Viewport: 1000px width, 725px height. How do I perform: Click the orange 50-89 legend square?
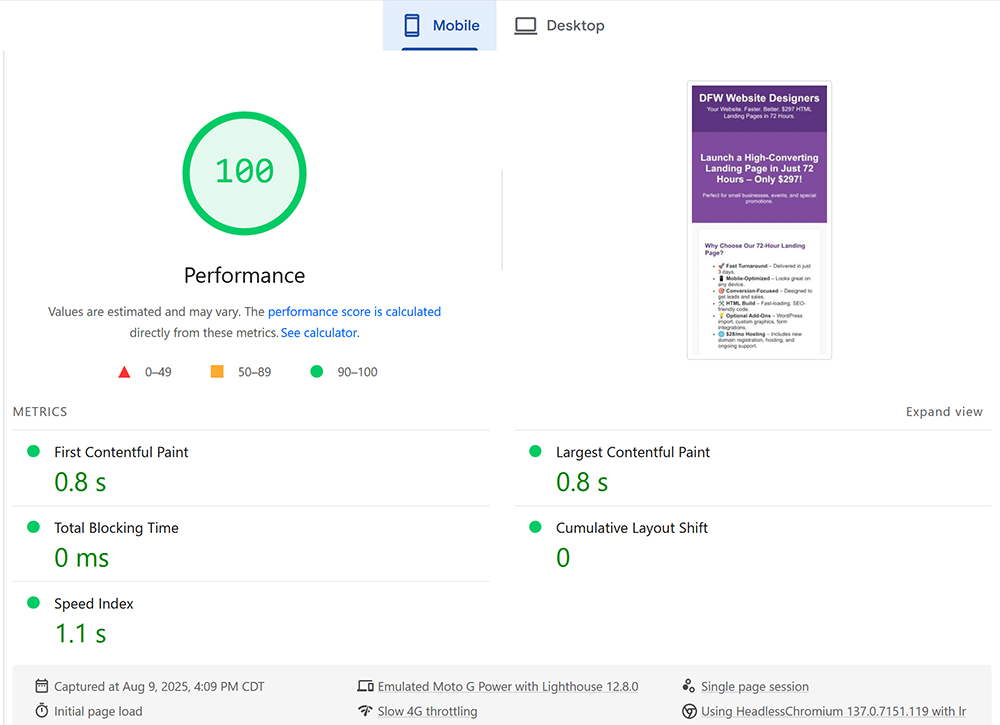217,371
